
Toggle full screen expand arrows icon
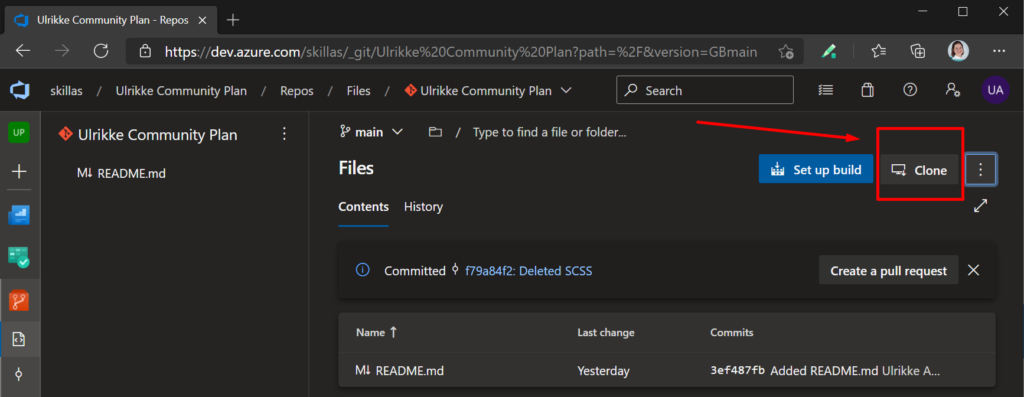tap(980, 206)
